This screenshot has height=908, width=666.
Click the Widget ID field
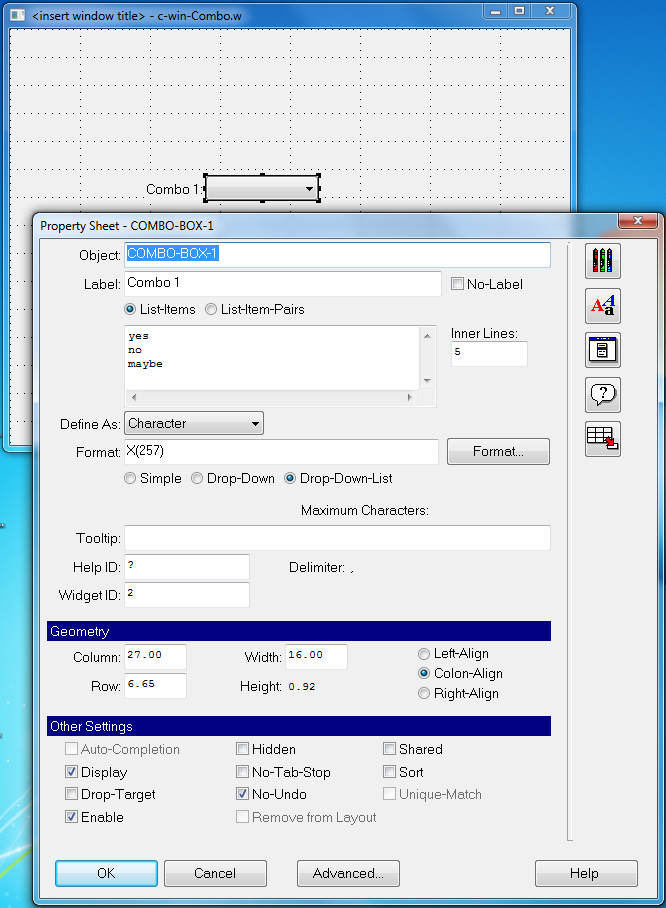coord(187,595)
